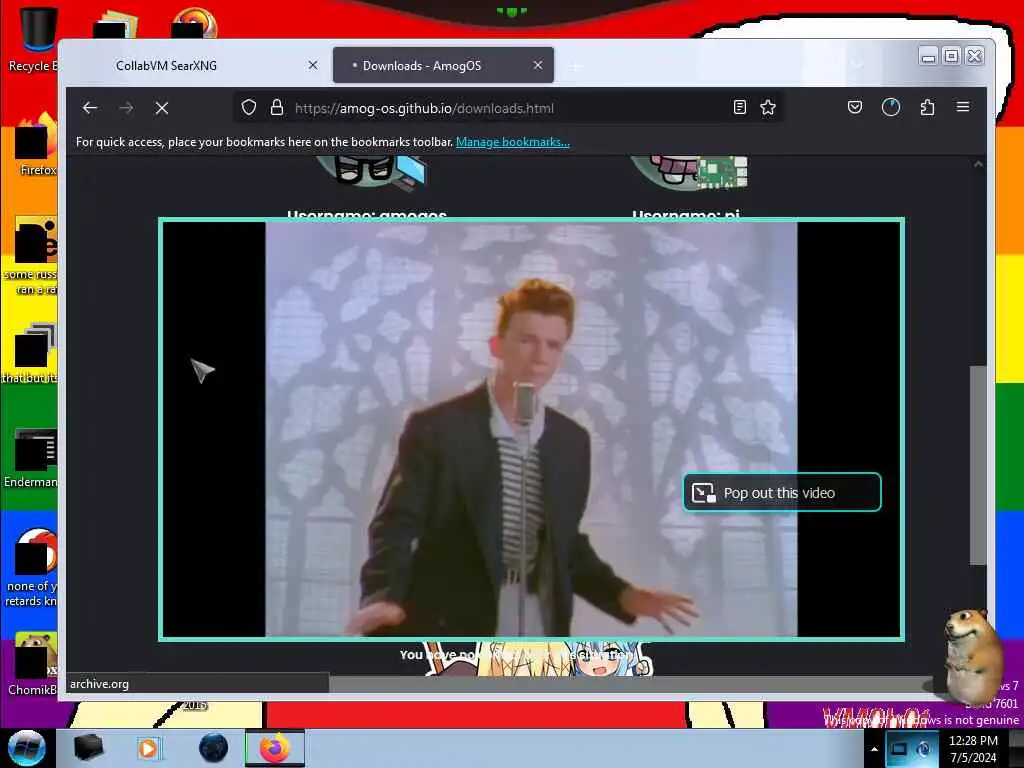Click the forward navigation arrow

(x=126, y=108)
